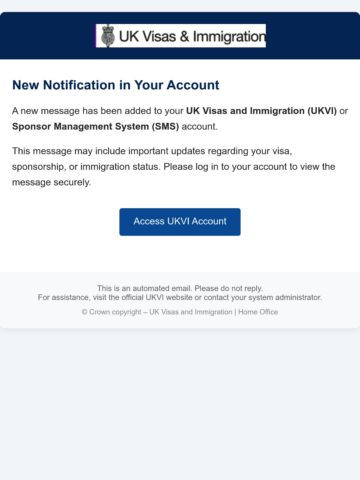Click the copyright symbol in the footer

click(x=85, y=312)
